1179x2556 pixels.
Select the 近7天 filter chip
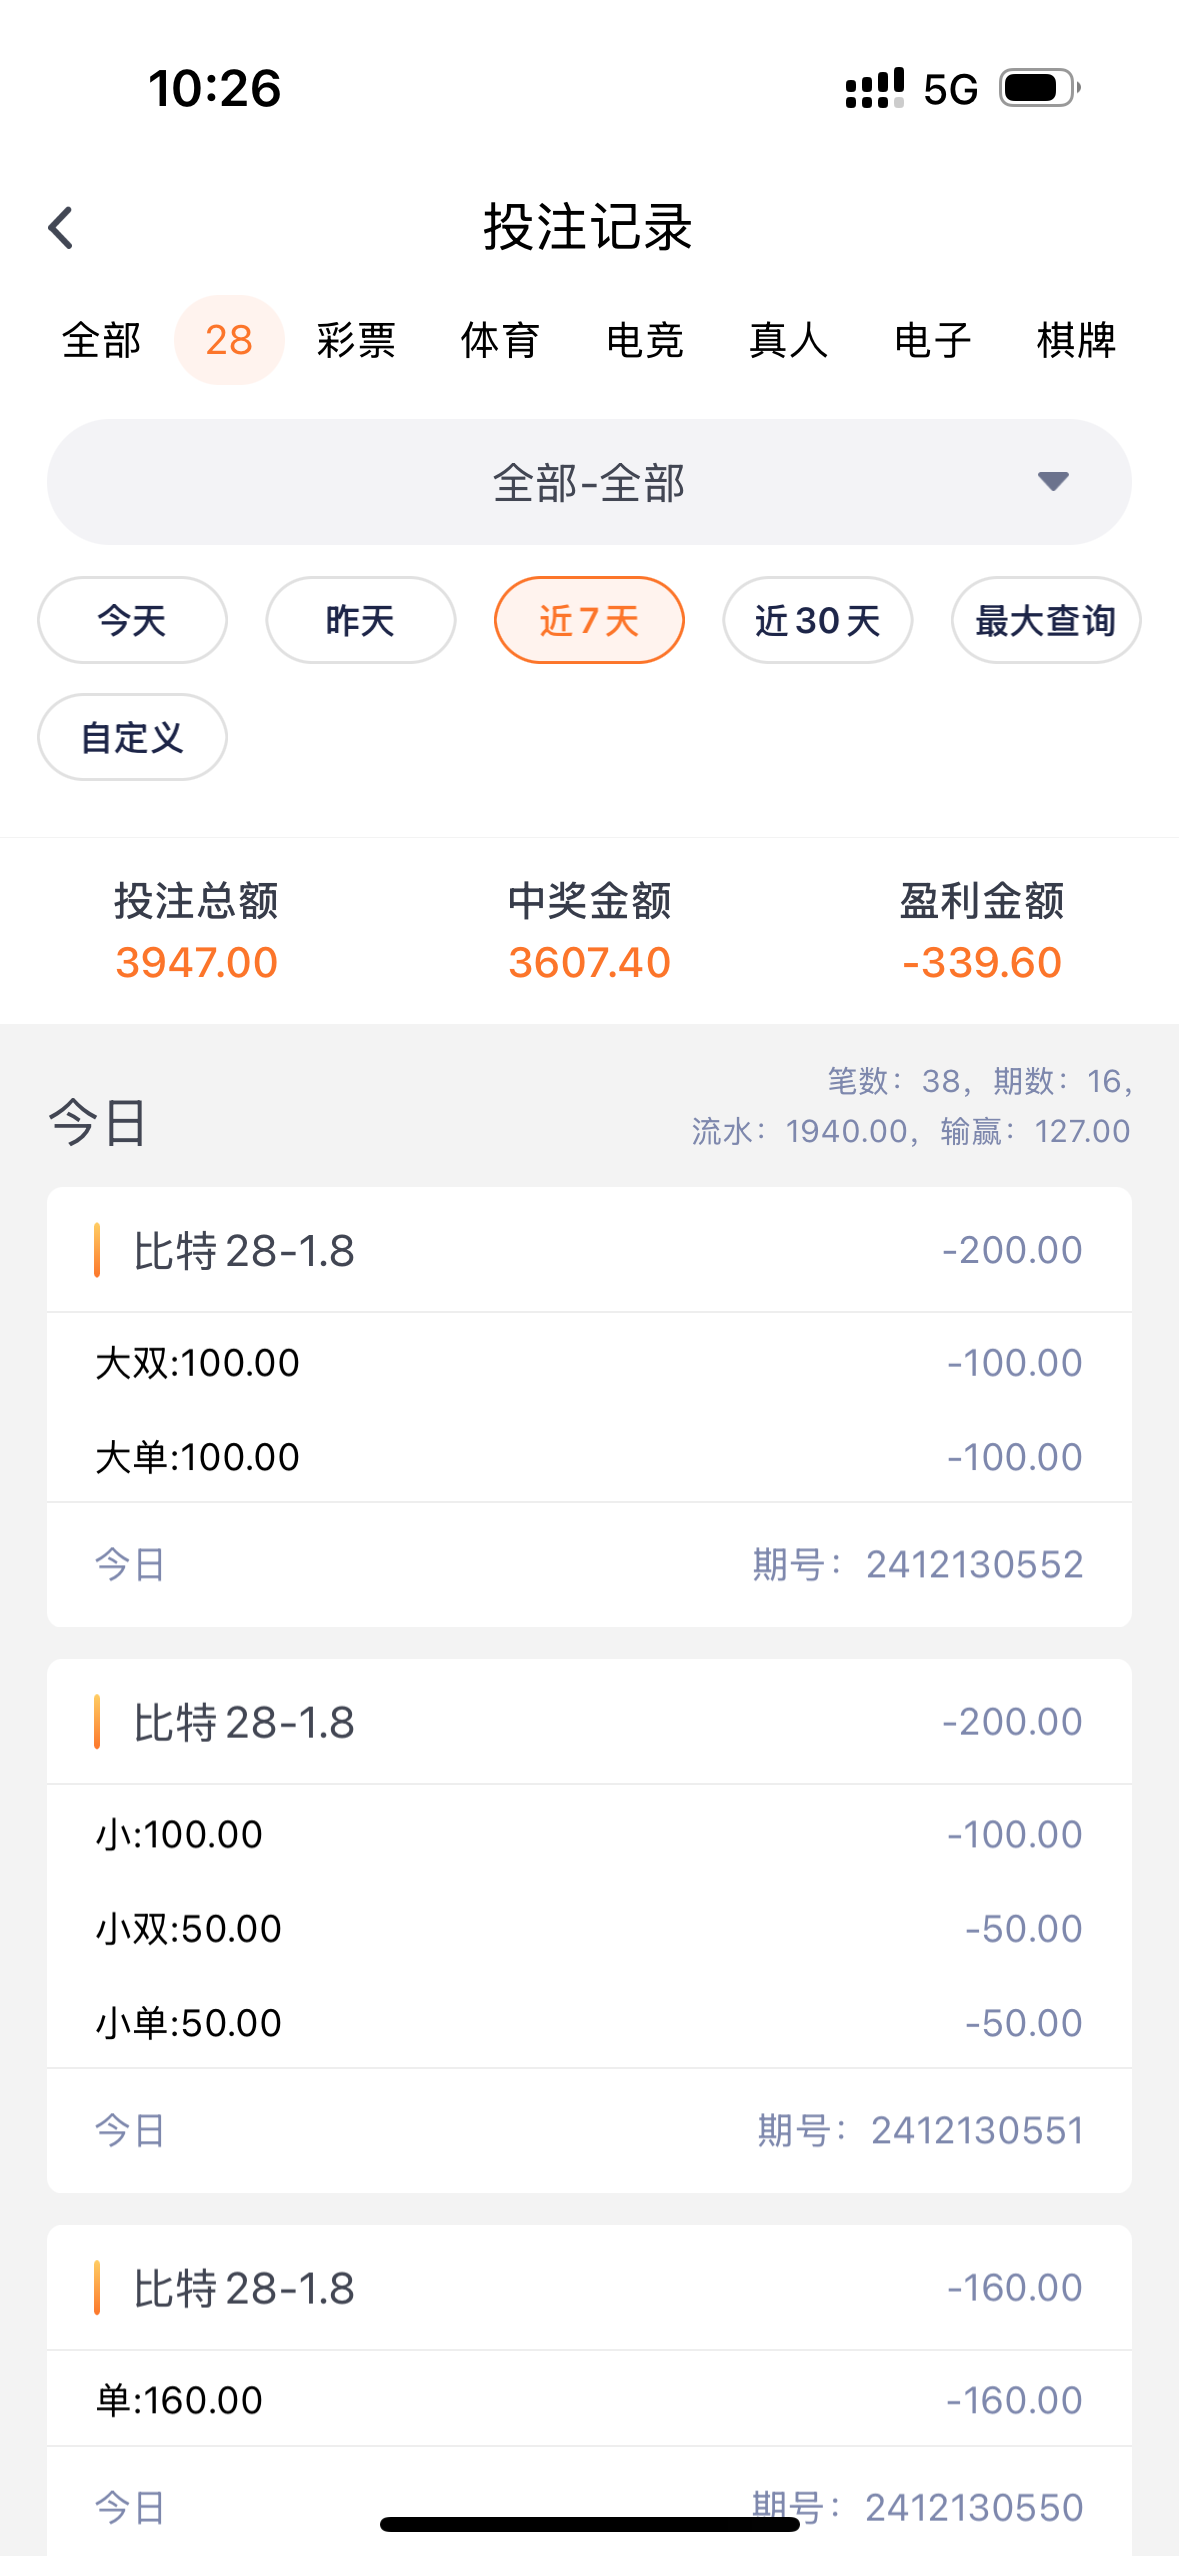pyautogui.click(x=589, y=620)
